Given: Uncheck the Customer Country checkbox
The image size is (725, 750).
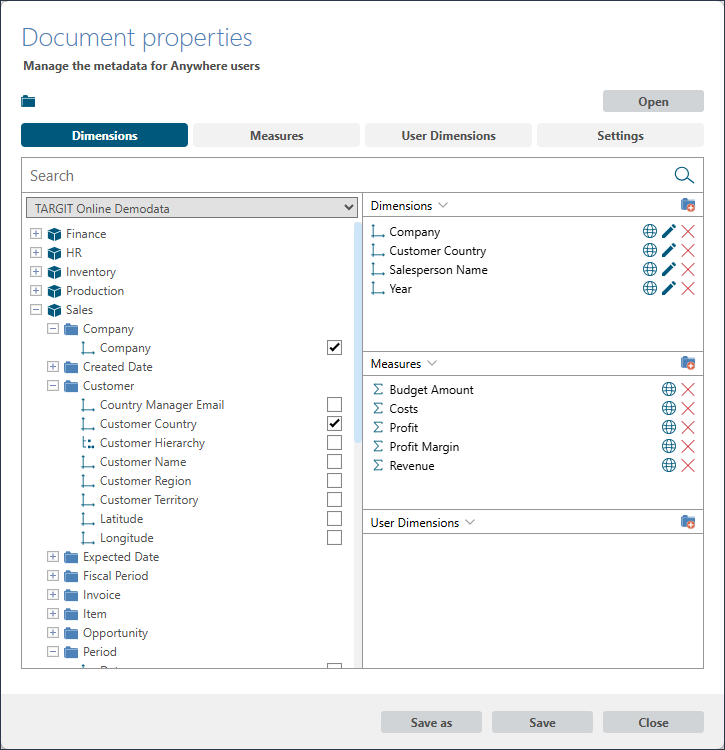Looking at the screenshot, I should pos(334,424).
